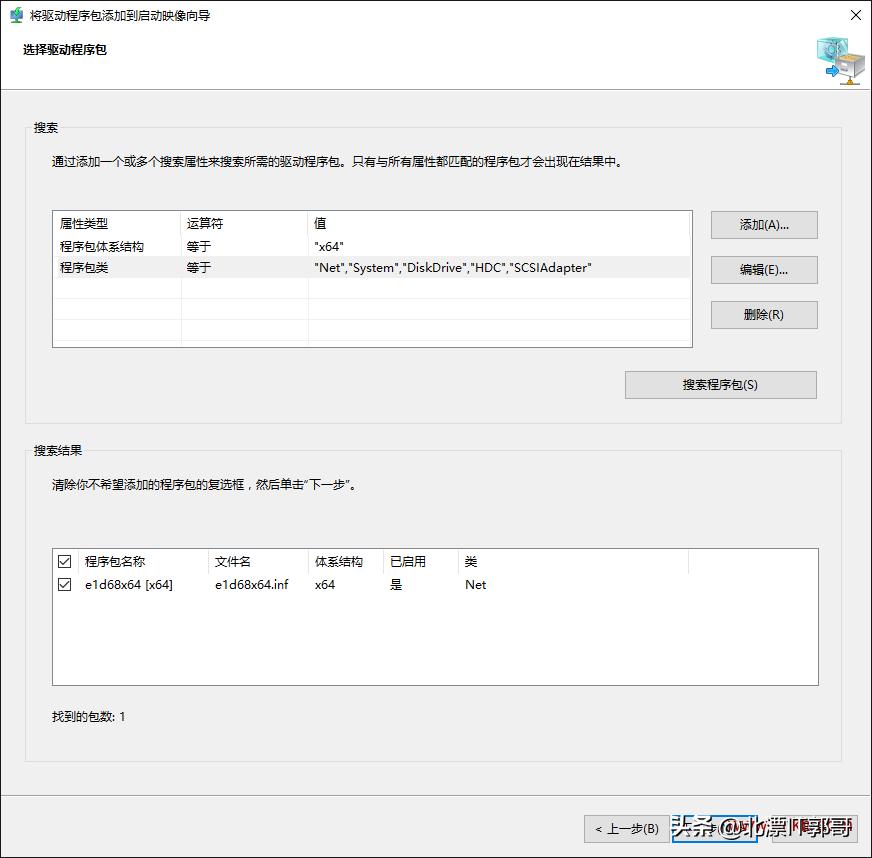Screen dimensions: 872x858
Task: Click the 添加(A) button to add a search attribute
Action: coord(763,225)
